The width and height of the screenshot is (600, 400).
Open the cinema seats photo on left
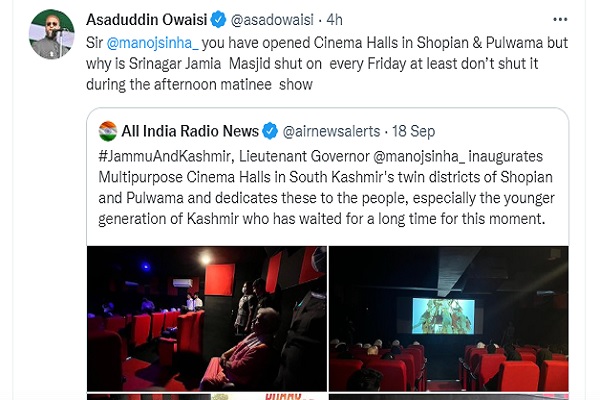click(x=207, y=318)
